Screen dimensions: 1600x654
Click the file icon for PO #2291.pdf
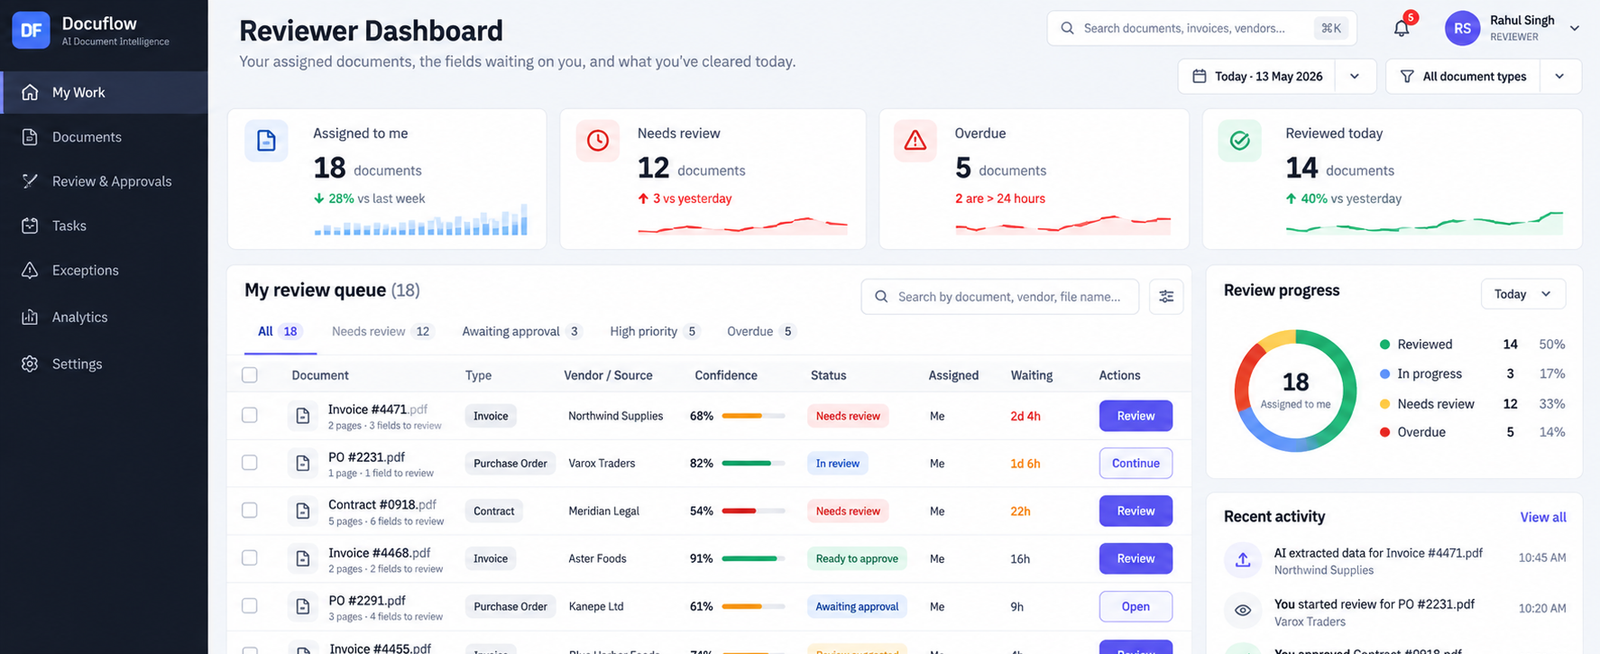click(x=303, y=606)
